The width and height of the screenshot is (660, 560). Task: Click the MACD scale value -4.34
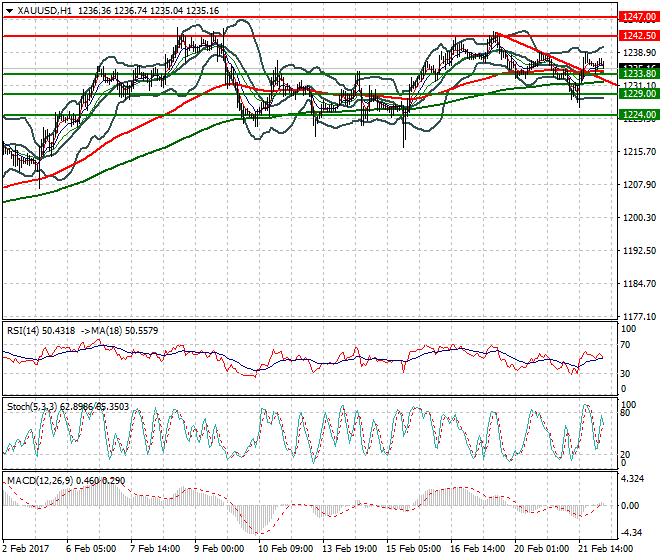tap(631, 533)
